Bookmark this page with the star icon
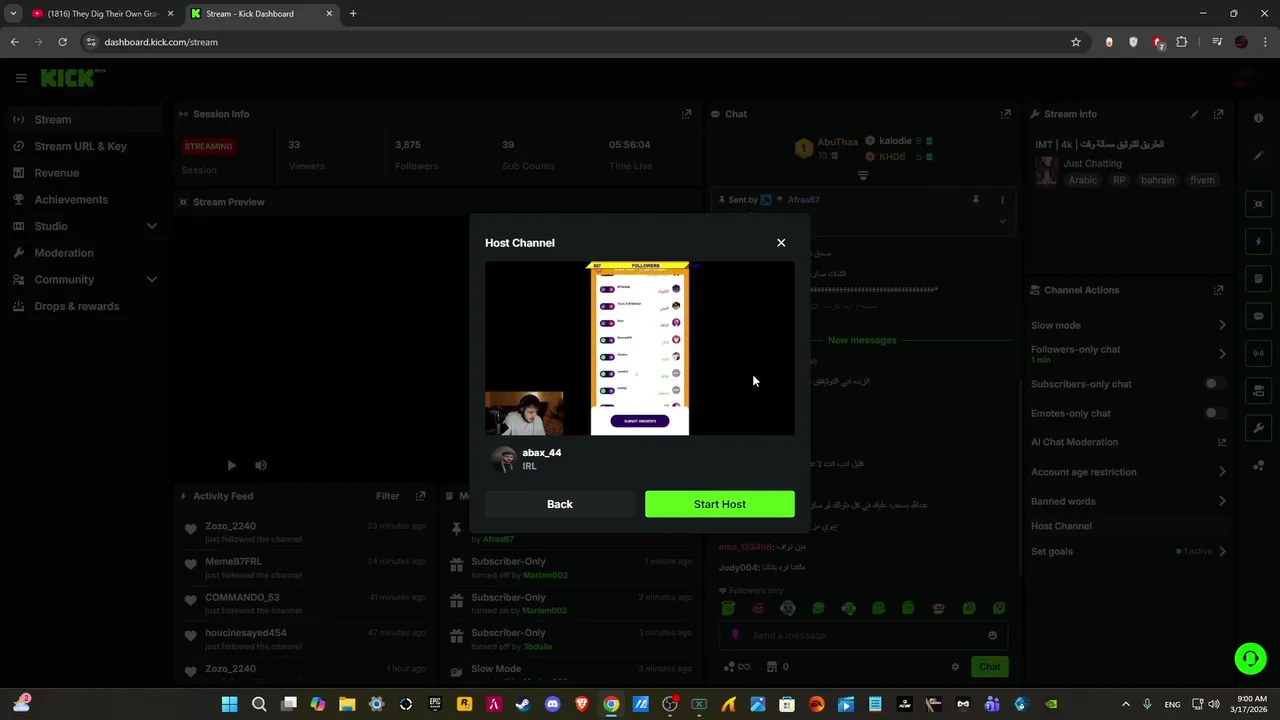This screenshot has height=720, width=1280. [1076, 42]
